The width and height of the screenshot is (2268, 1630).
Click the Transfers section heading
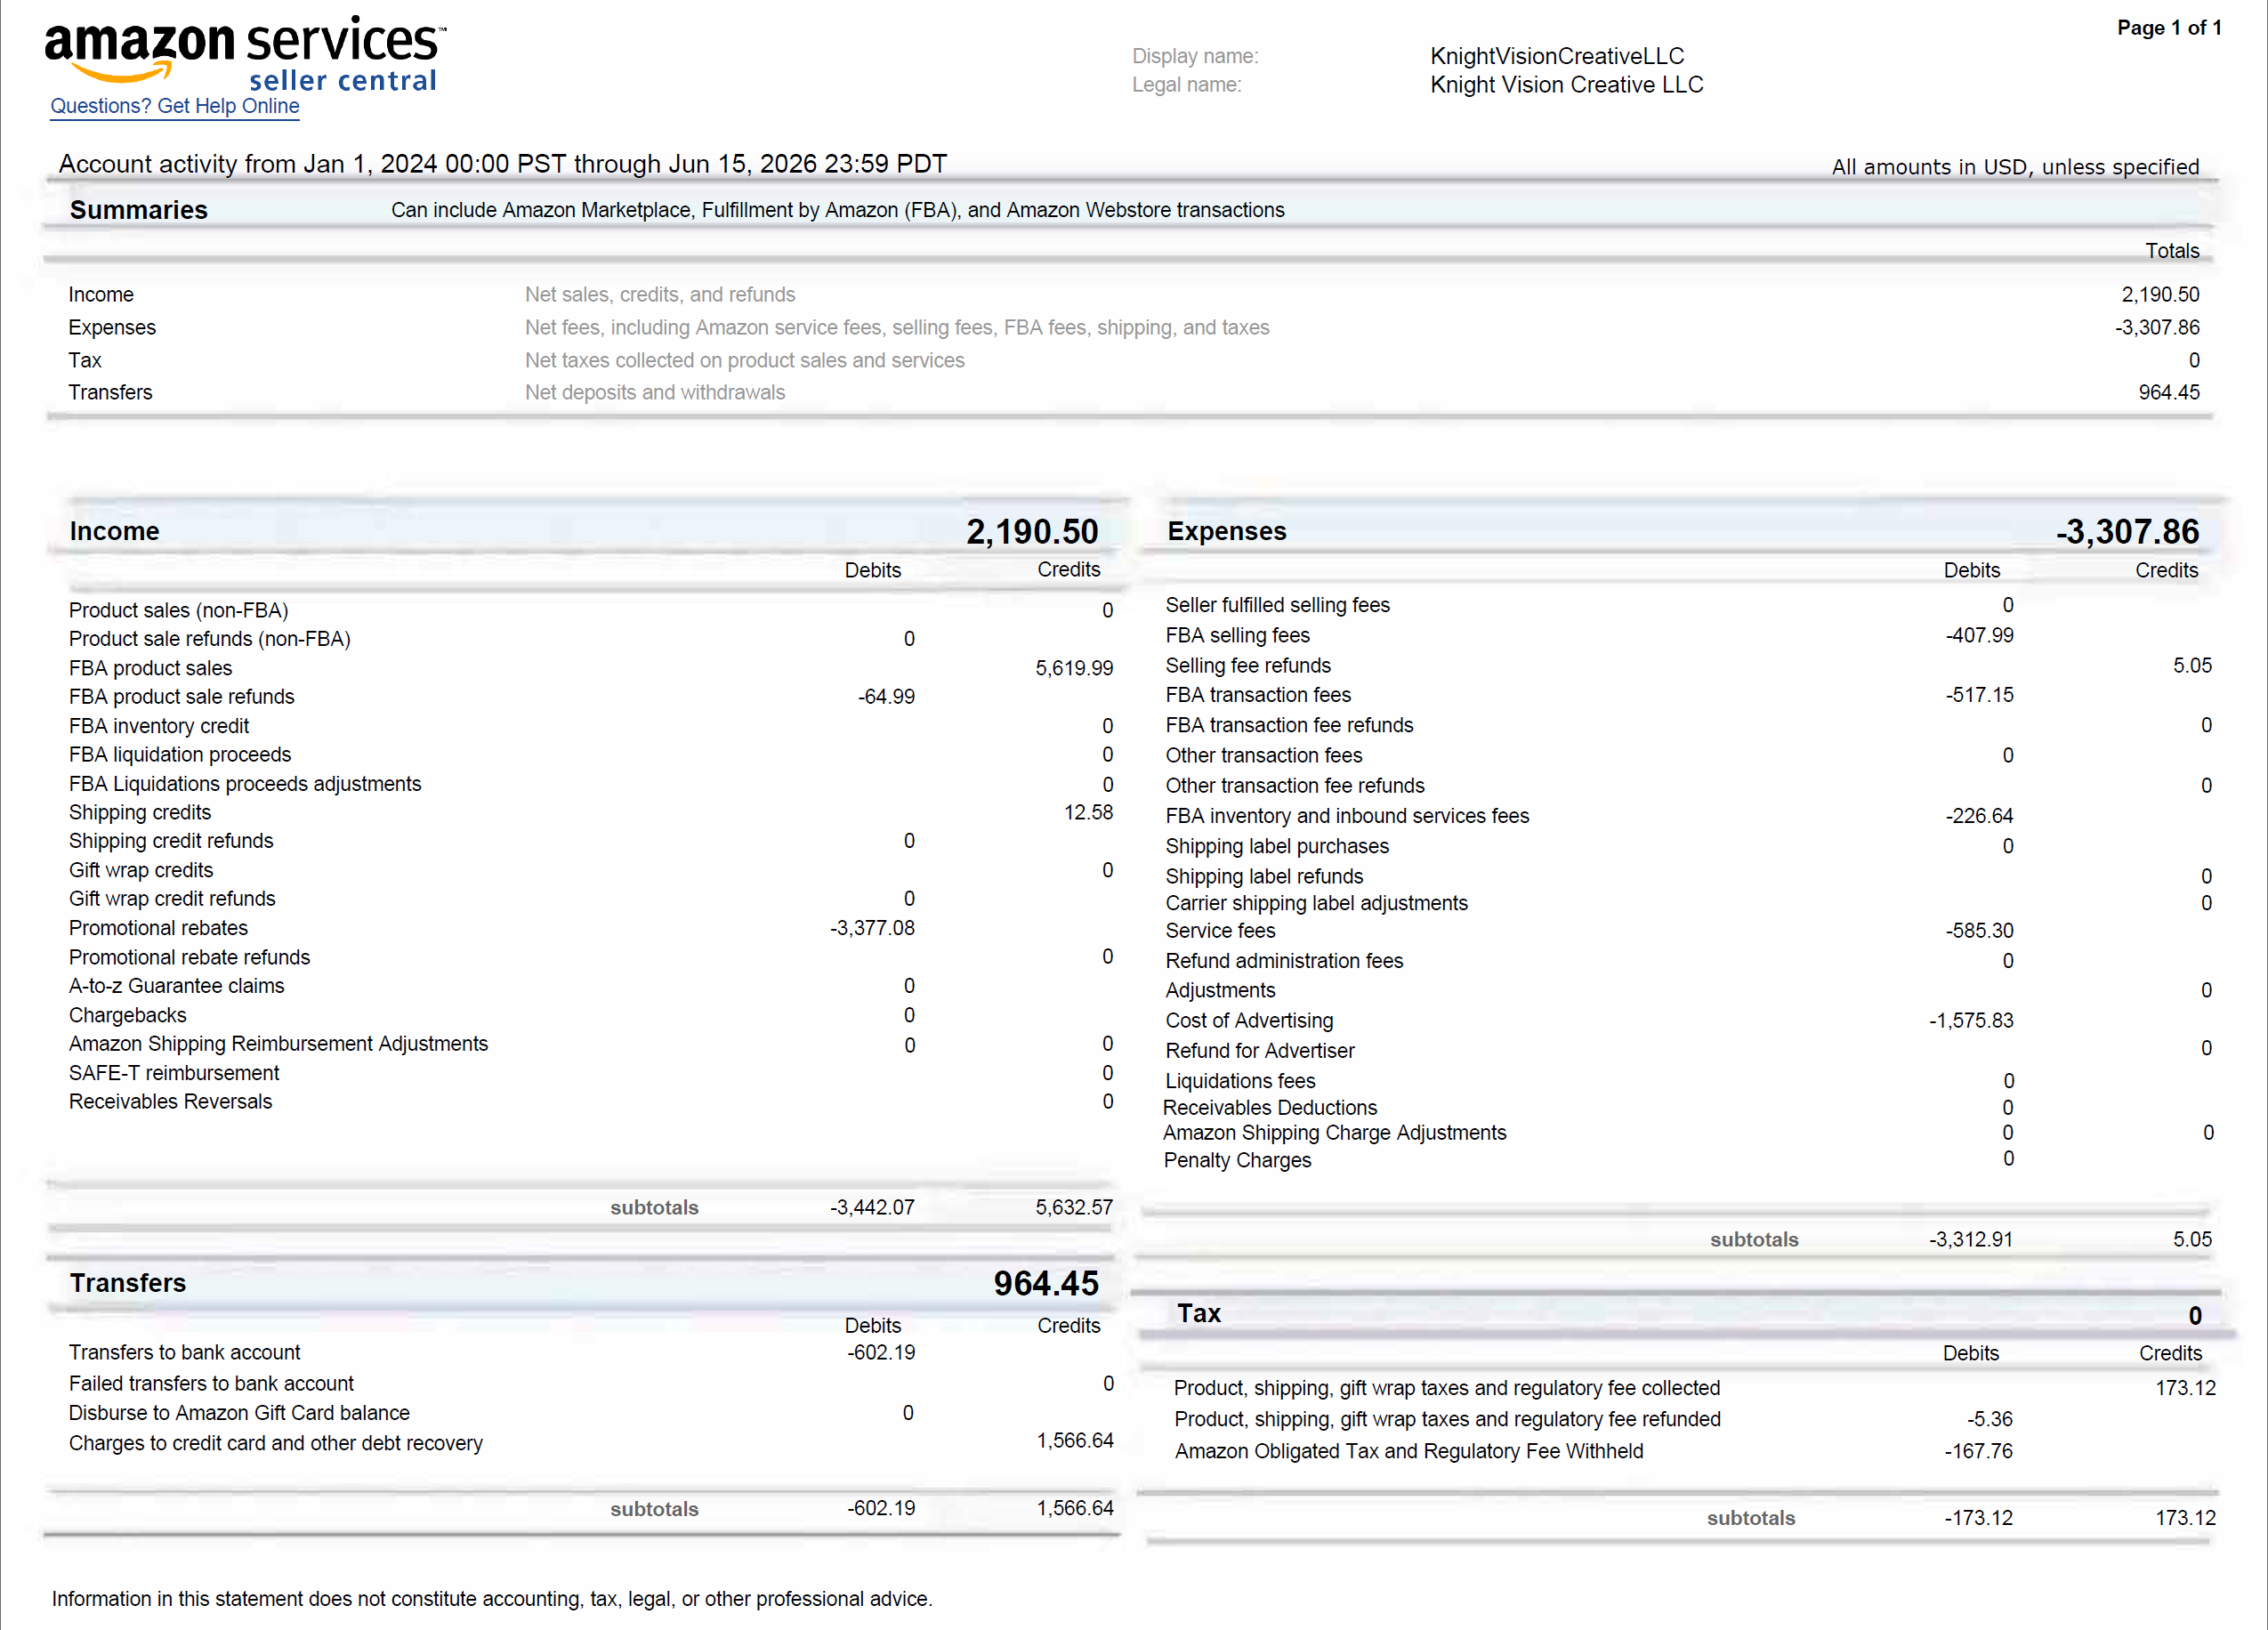pyautogui.click(x=128, y=1283)
